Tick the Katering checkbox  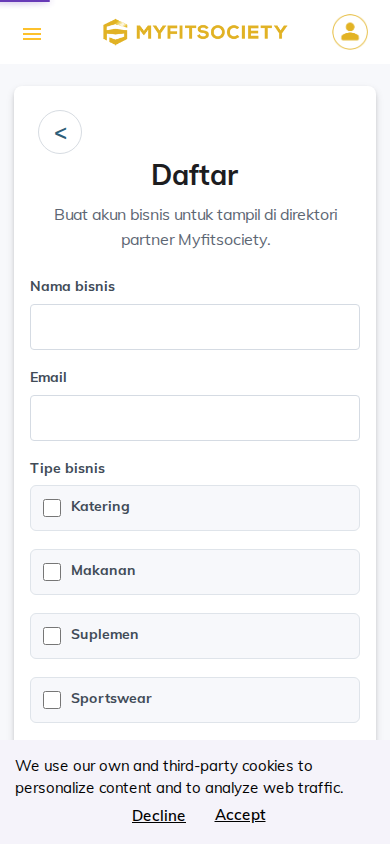point(52,508)
